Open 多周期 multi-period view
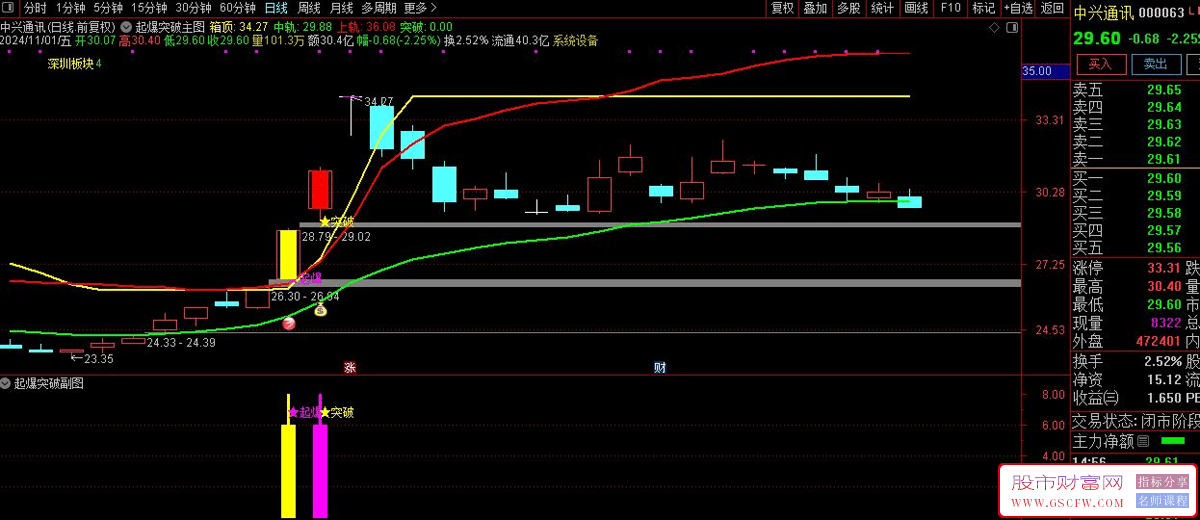Image resolution: width=1200 pixels, height=520 pixels. click(379, 8)
